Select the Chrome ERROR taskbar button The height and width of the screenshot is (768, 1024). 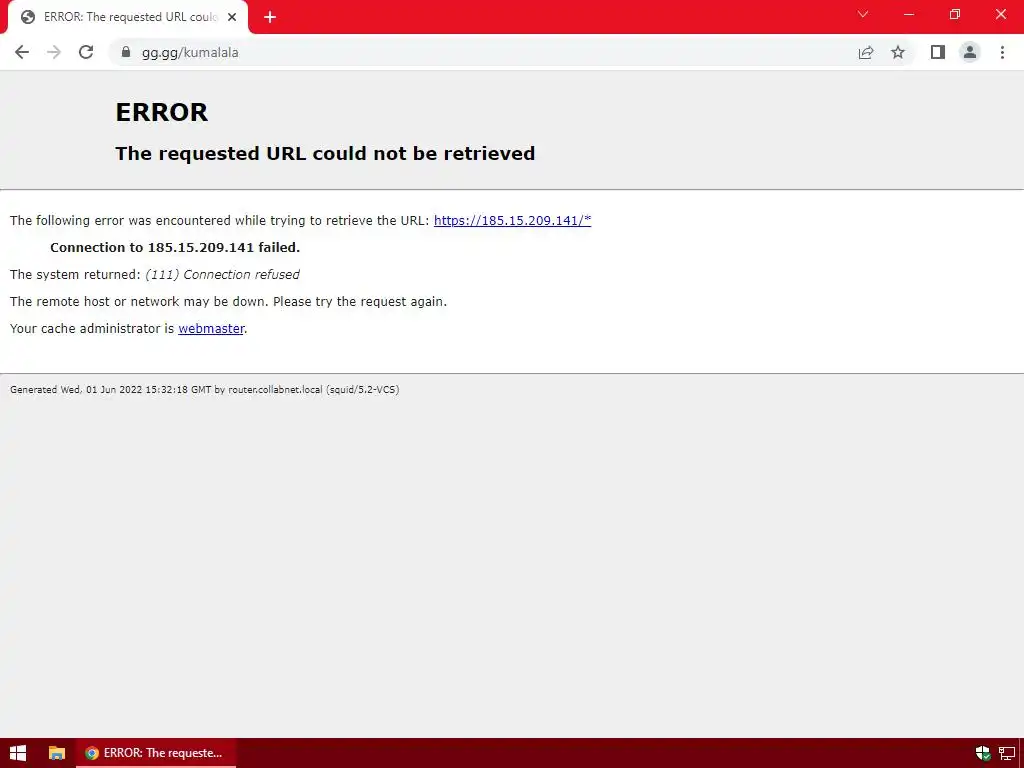[156, 753]
